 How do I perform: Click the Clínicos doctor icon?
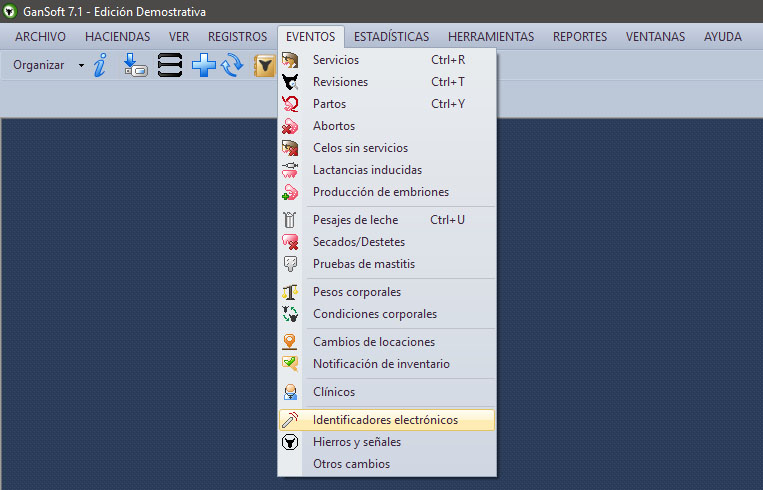point(290,392)
